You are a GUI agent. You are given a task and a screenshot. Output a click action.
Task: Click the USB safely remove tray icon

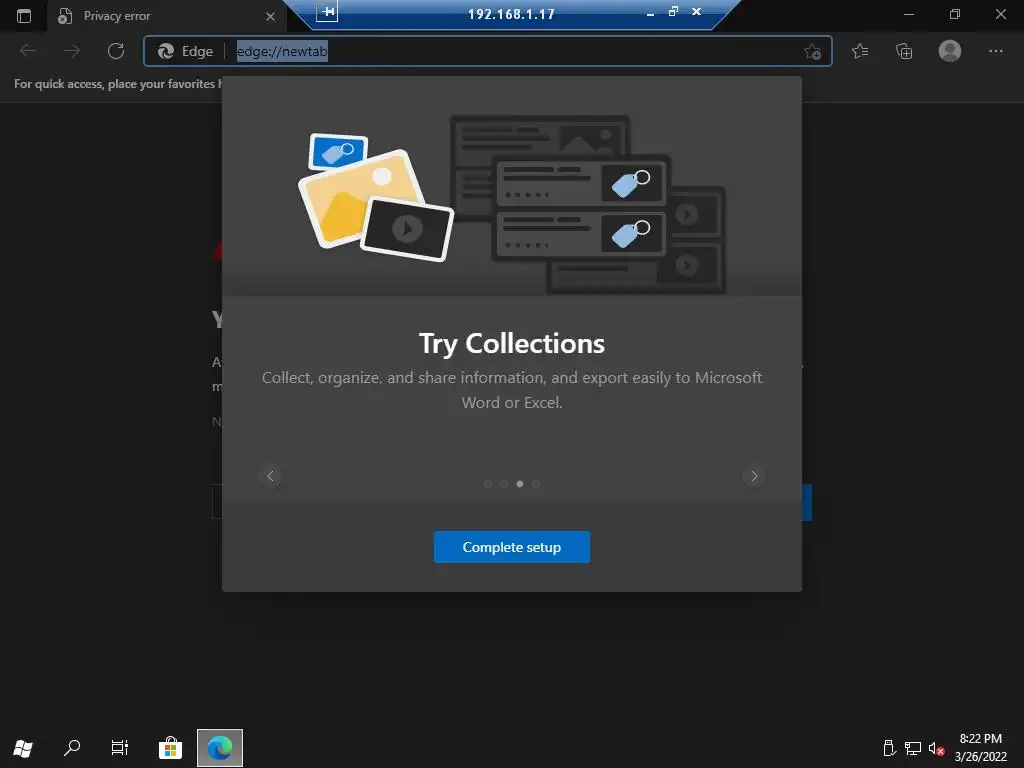[888, 748]
